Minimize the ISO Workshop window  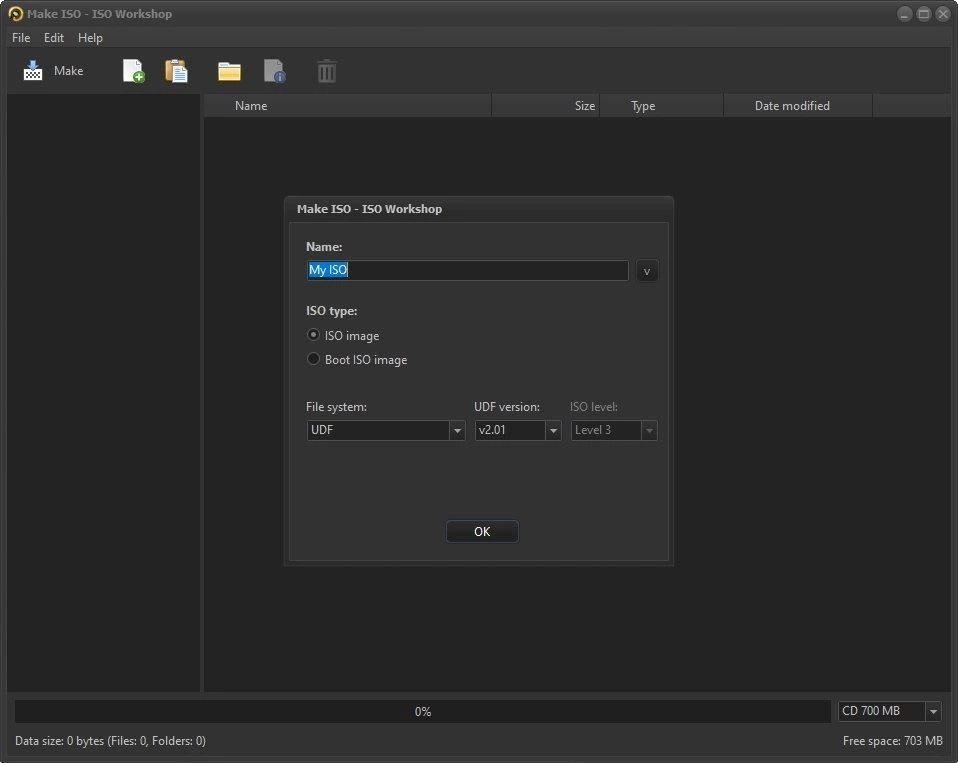coord(904,14)
